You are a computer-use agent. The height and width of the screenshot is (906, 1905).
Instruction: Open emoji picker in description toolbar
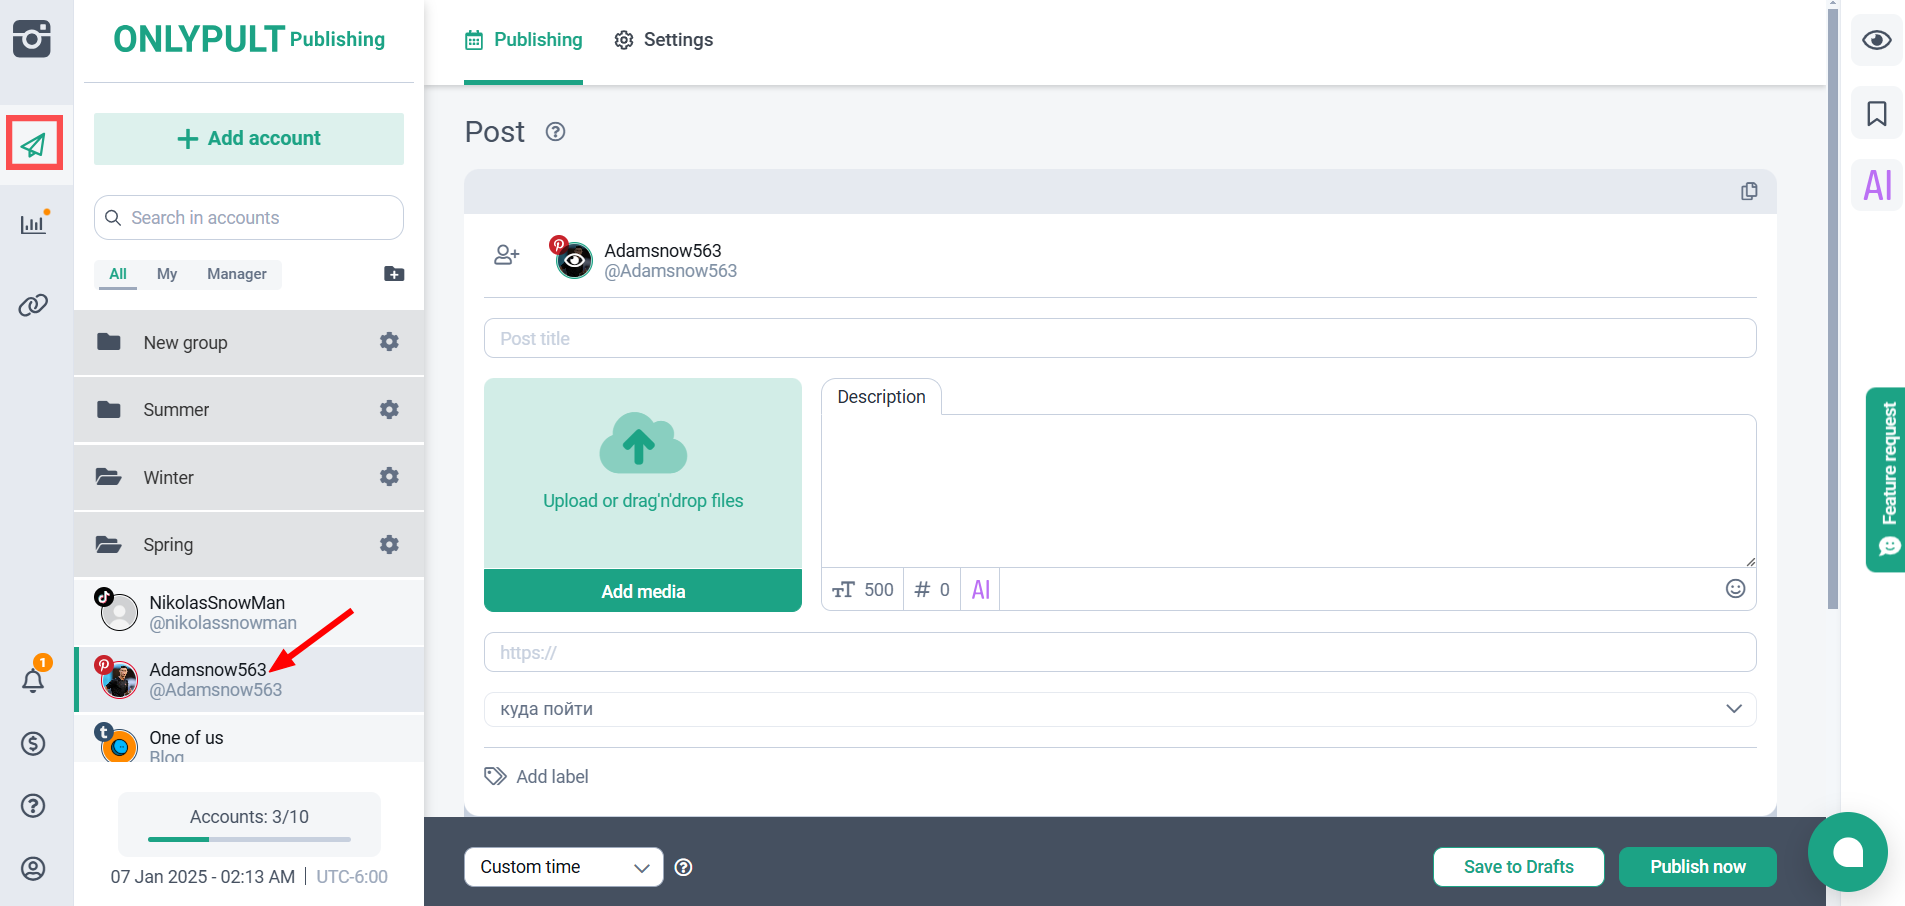point(1735,589)
